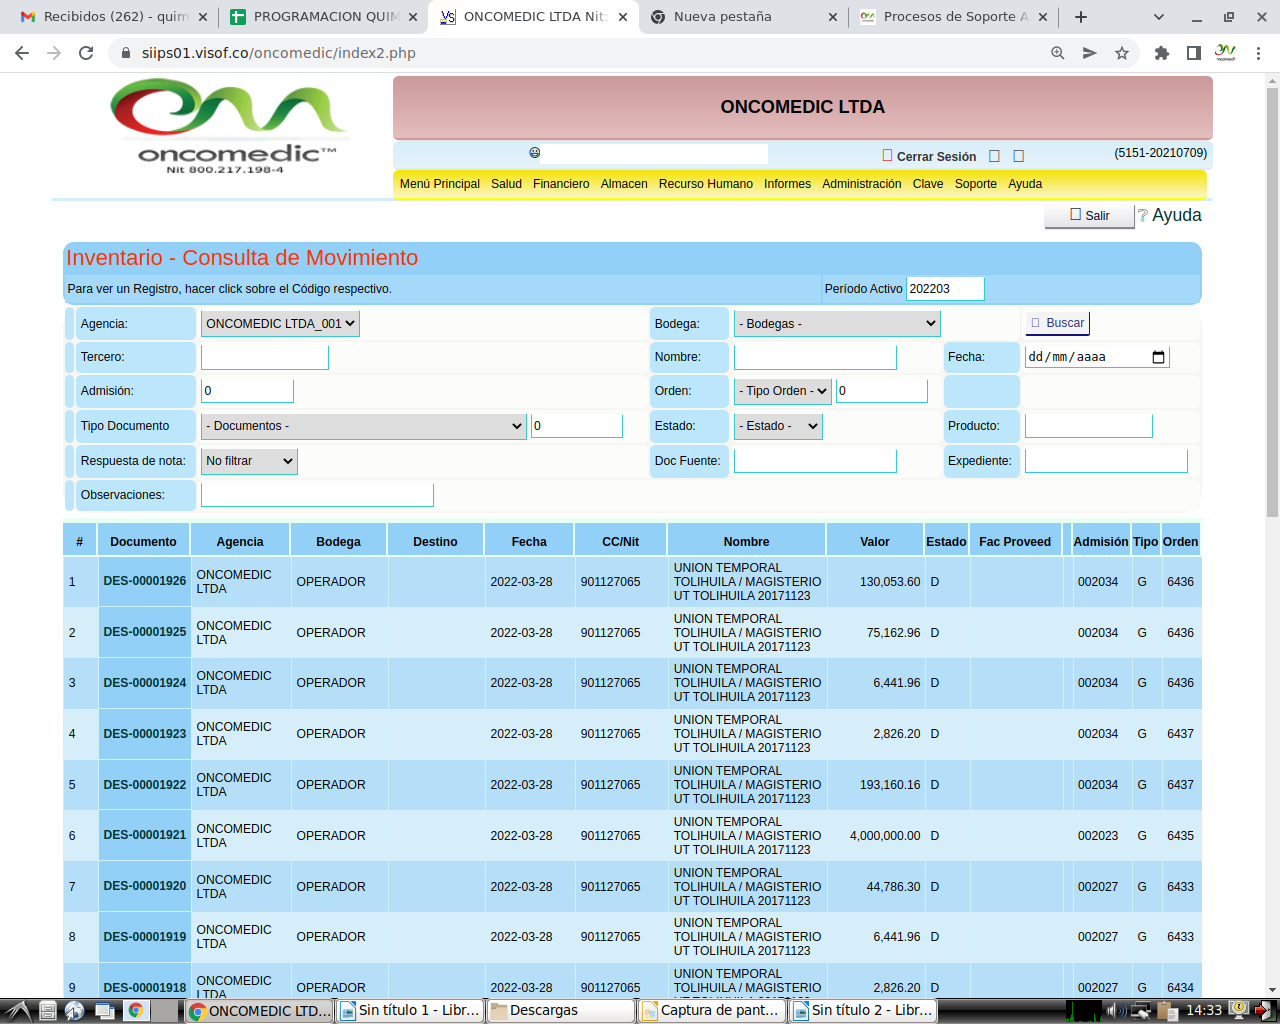Open the calendar picker in the Fecha field

[x=1158, y=357]
